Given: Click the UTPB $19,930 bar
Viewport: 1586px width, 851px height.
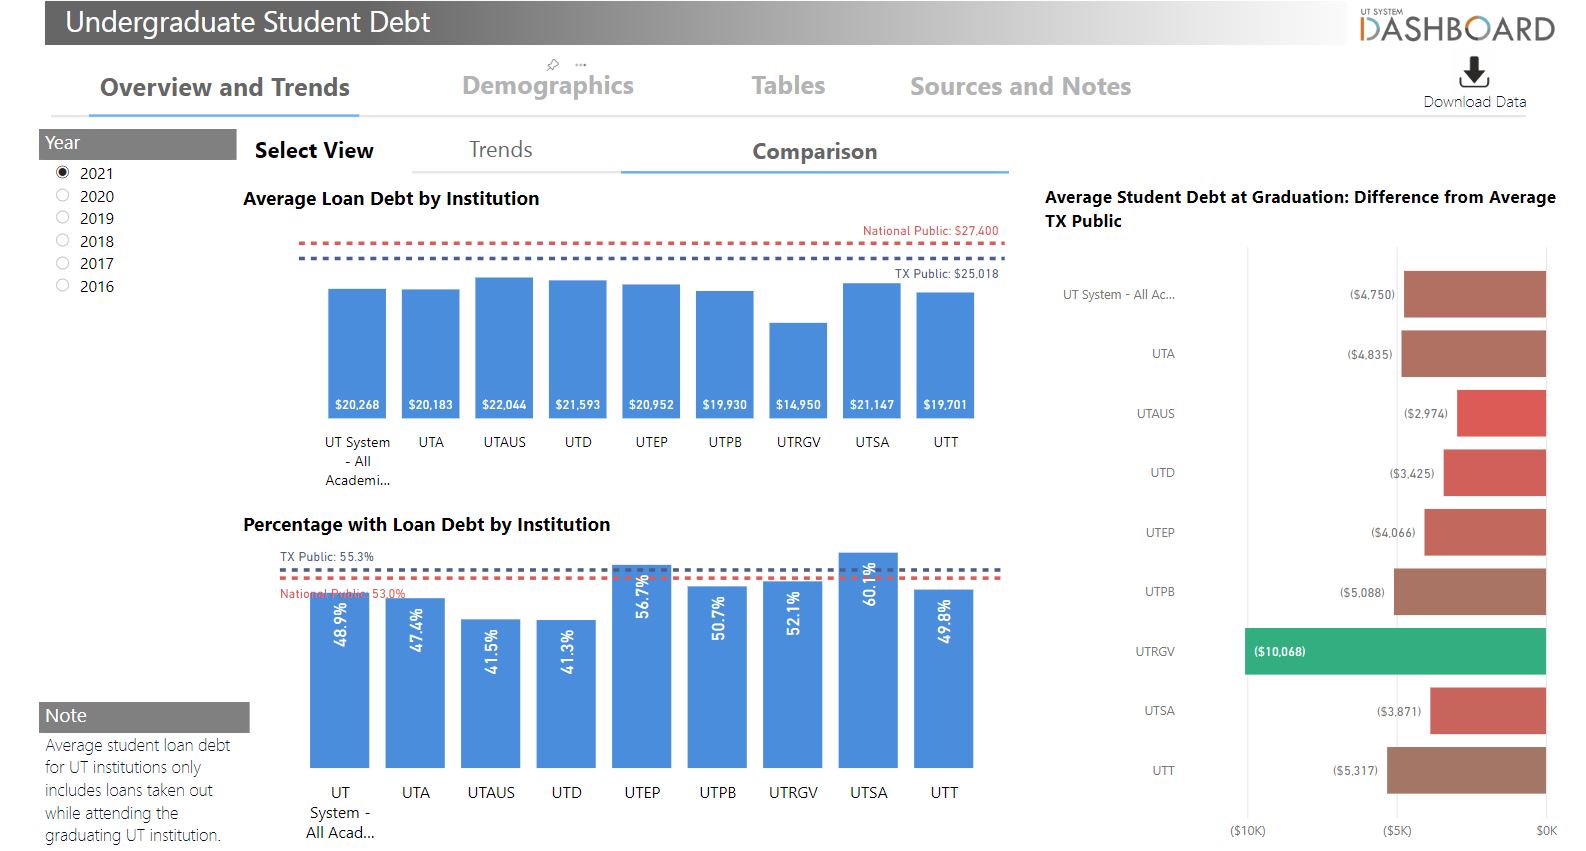Looking at the screenshot, I should tap(725, 355).
